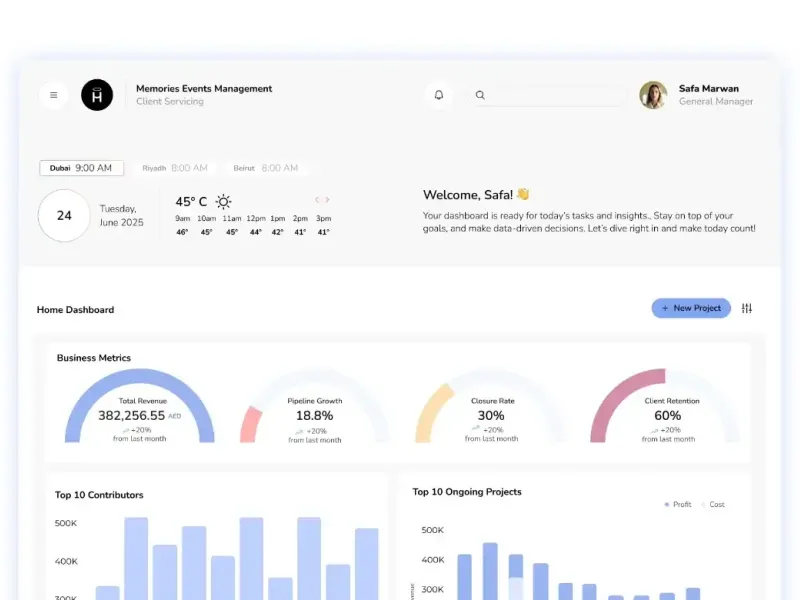Click next arrow in weather forecast
The height and width of the screenshot is (600, 800).
pyautogui.click(x=328, y=199)
